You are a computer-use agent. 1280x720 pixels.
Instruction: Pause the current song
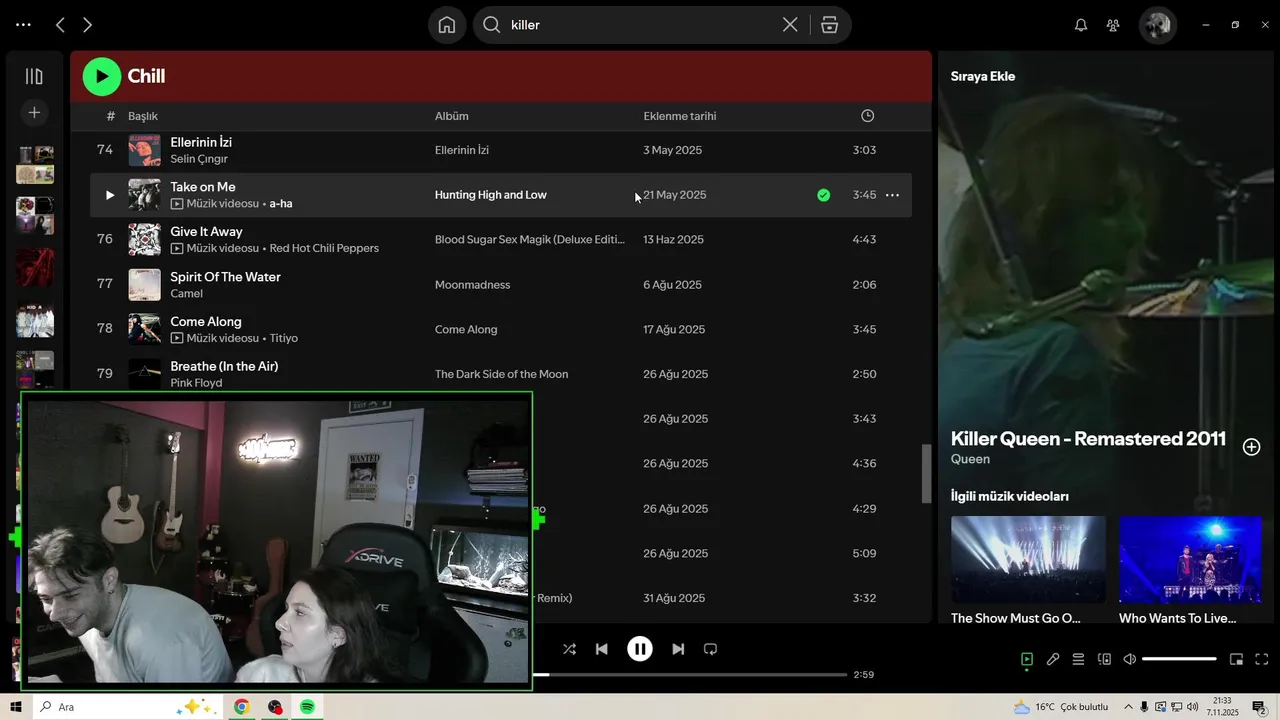(x=640, y=649)
